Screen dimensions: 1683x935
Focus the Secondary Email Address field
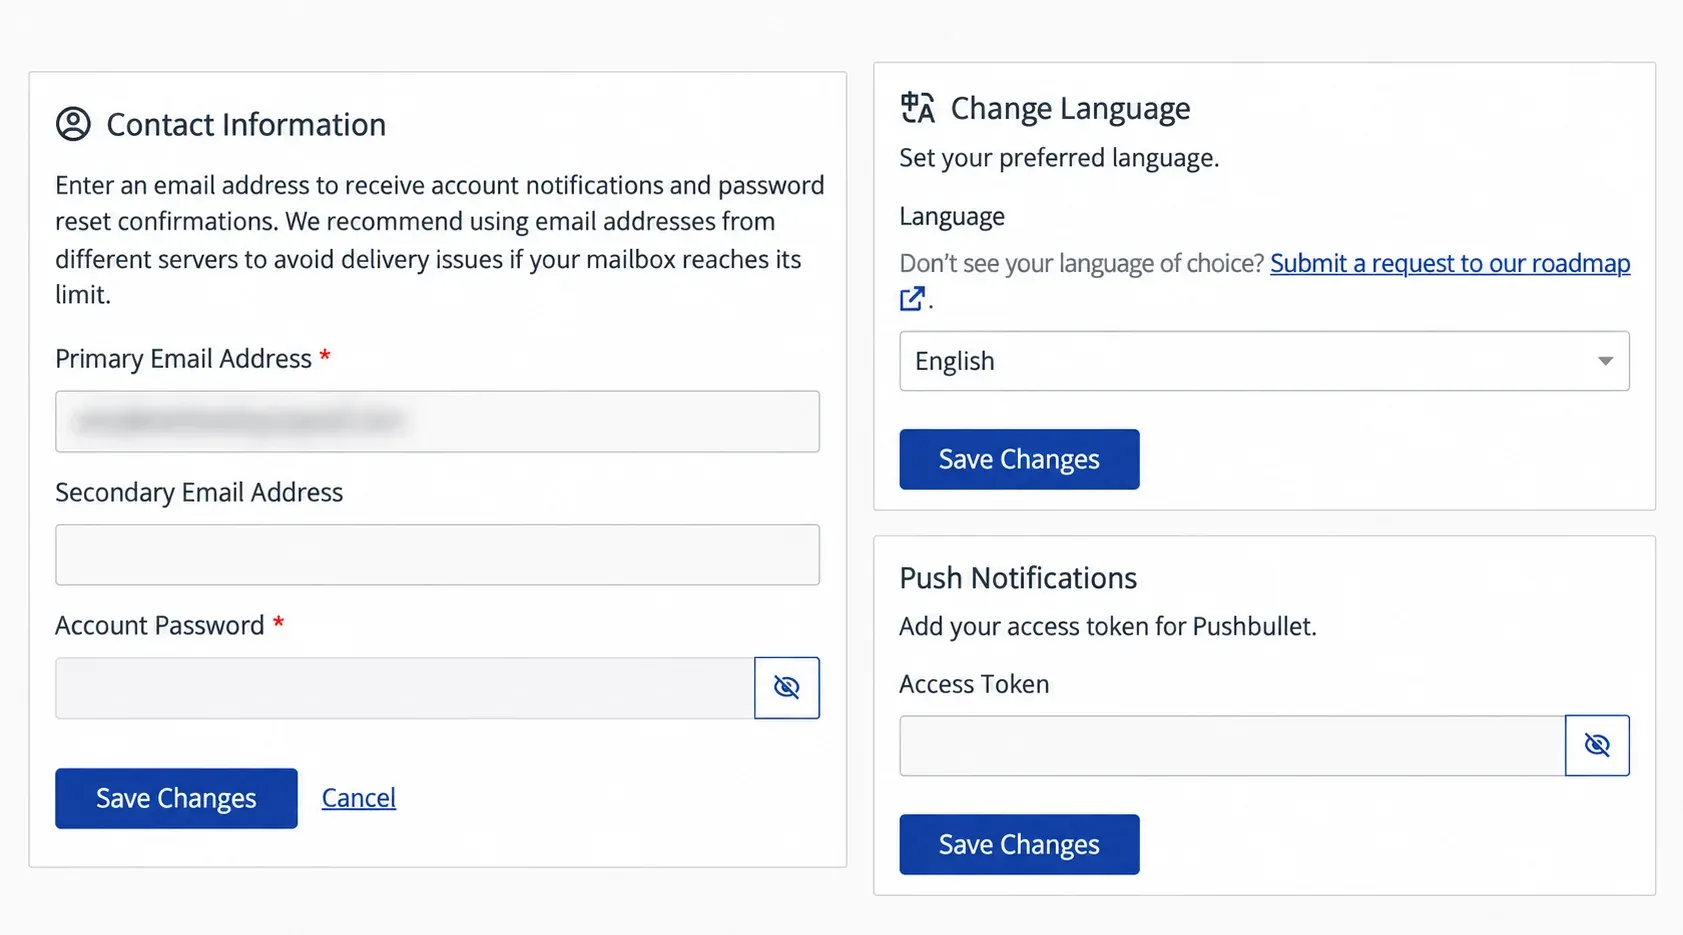pos(437,554)
